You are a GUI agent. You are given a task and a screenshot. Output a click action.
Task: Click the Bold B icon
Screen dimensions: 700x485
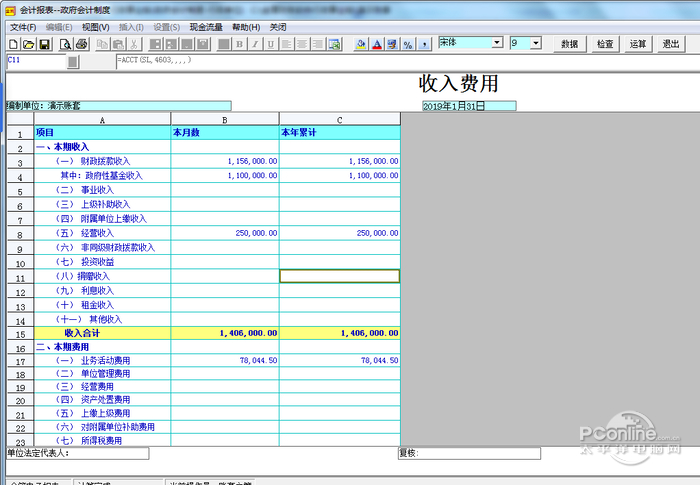point(240,44)
